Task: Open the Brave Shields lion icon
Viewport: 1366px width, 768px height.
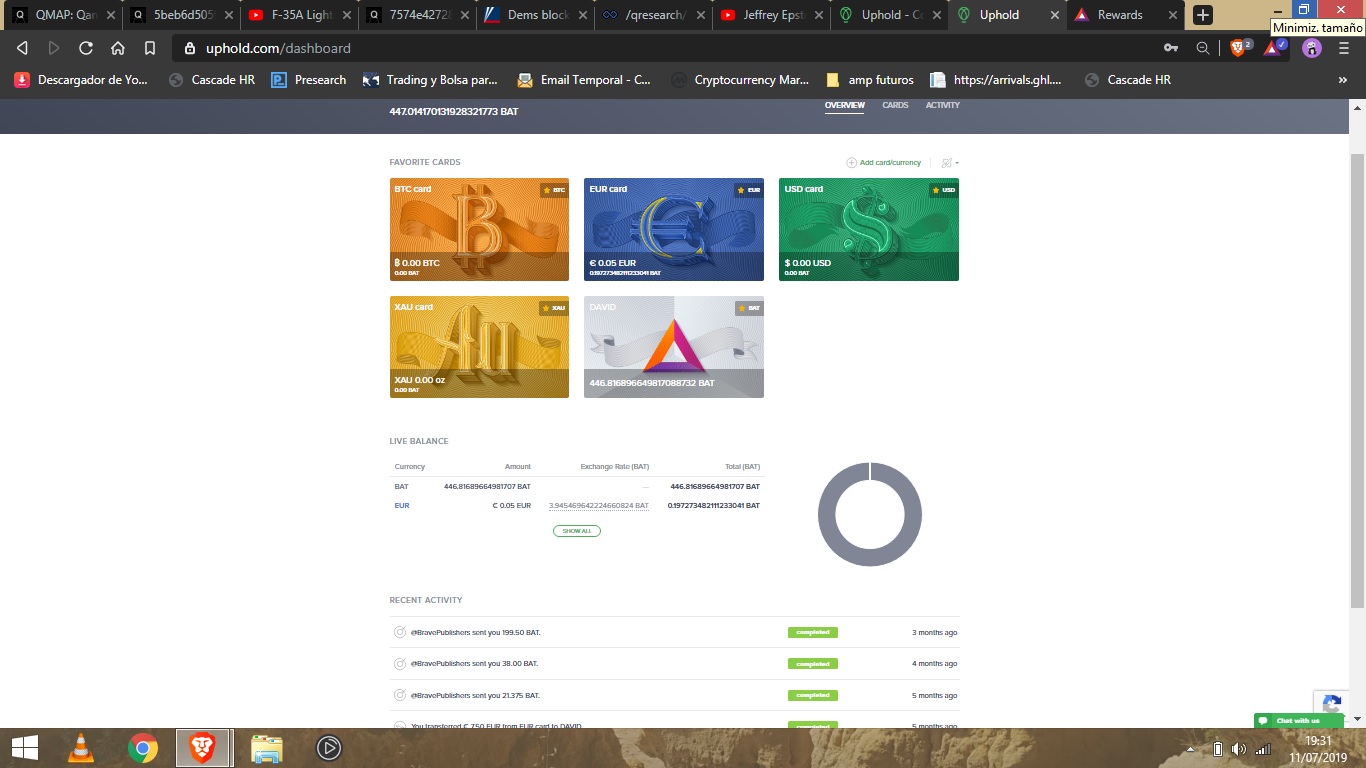Action: 1238,47
